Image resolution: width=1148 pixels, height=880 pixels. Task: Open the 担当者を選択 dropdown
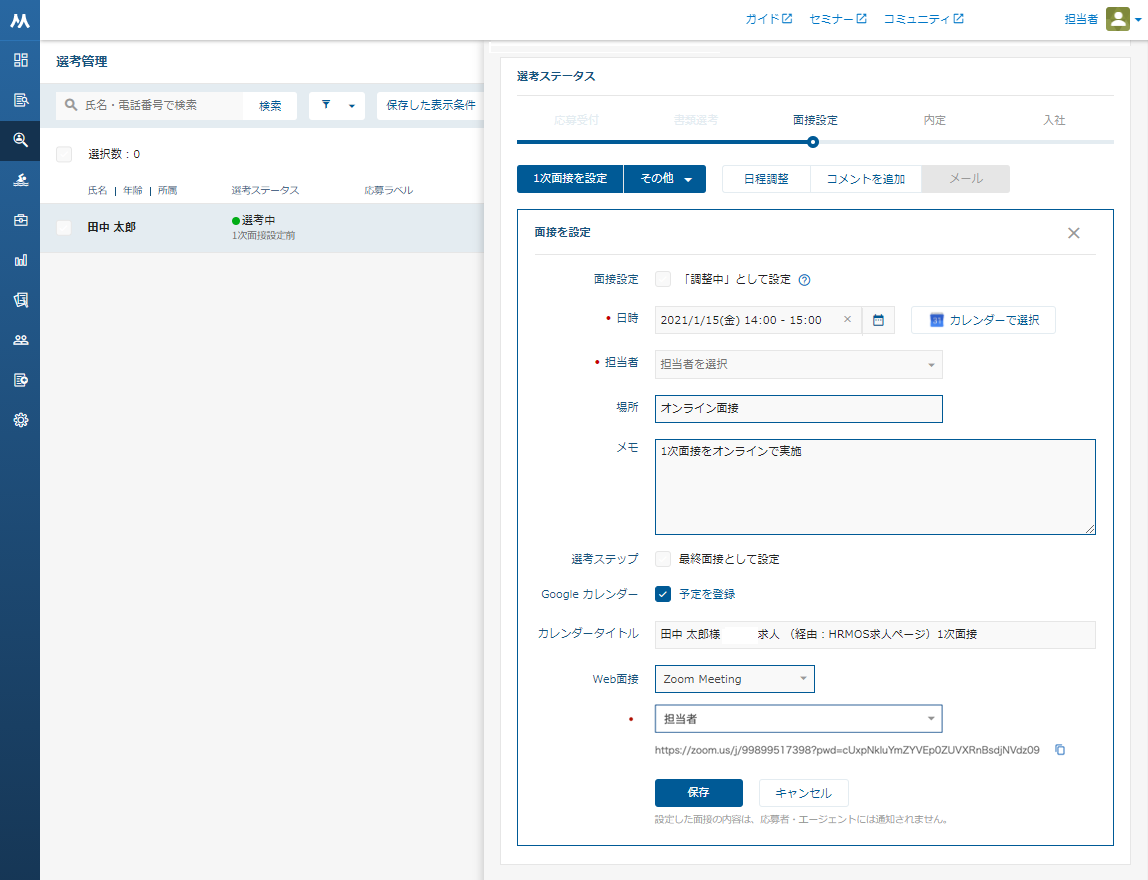pyautogui.click(x=798, y=364)
